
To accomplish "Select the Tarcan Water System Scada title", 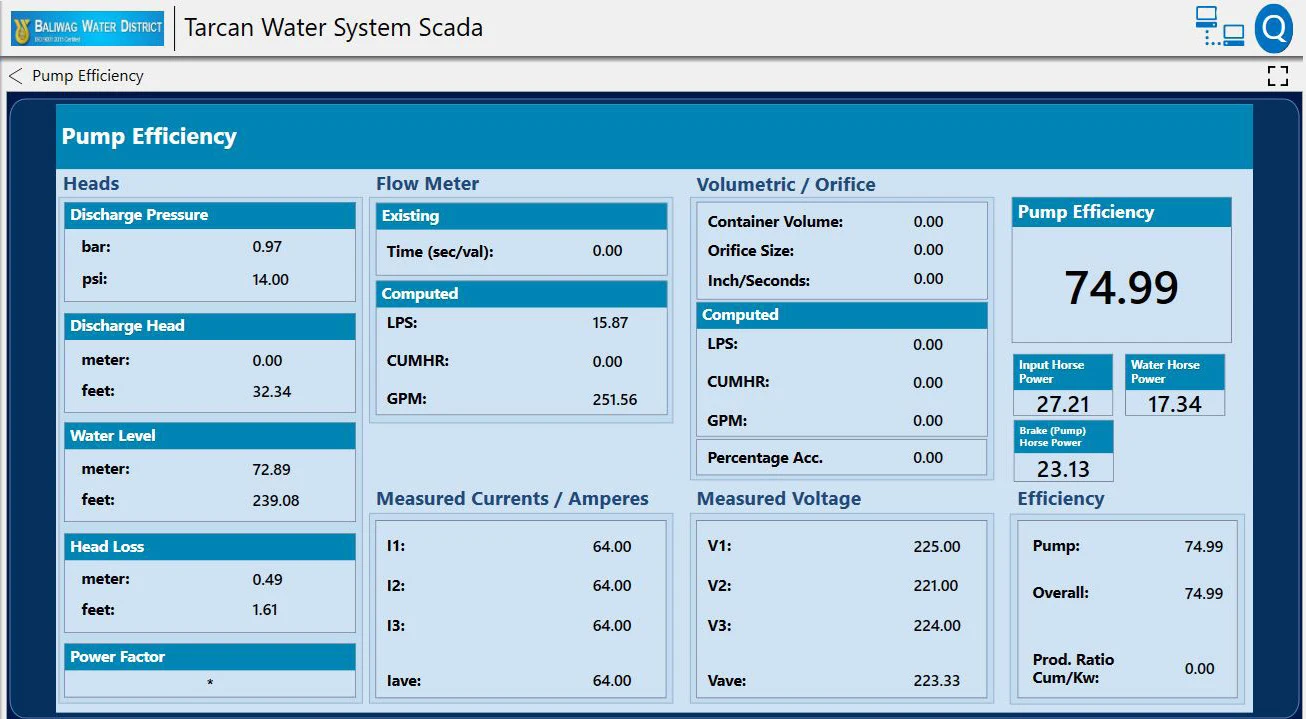I will point(332,27).
